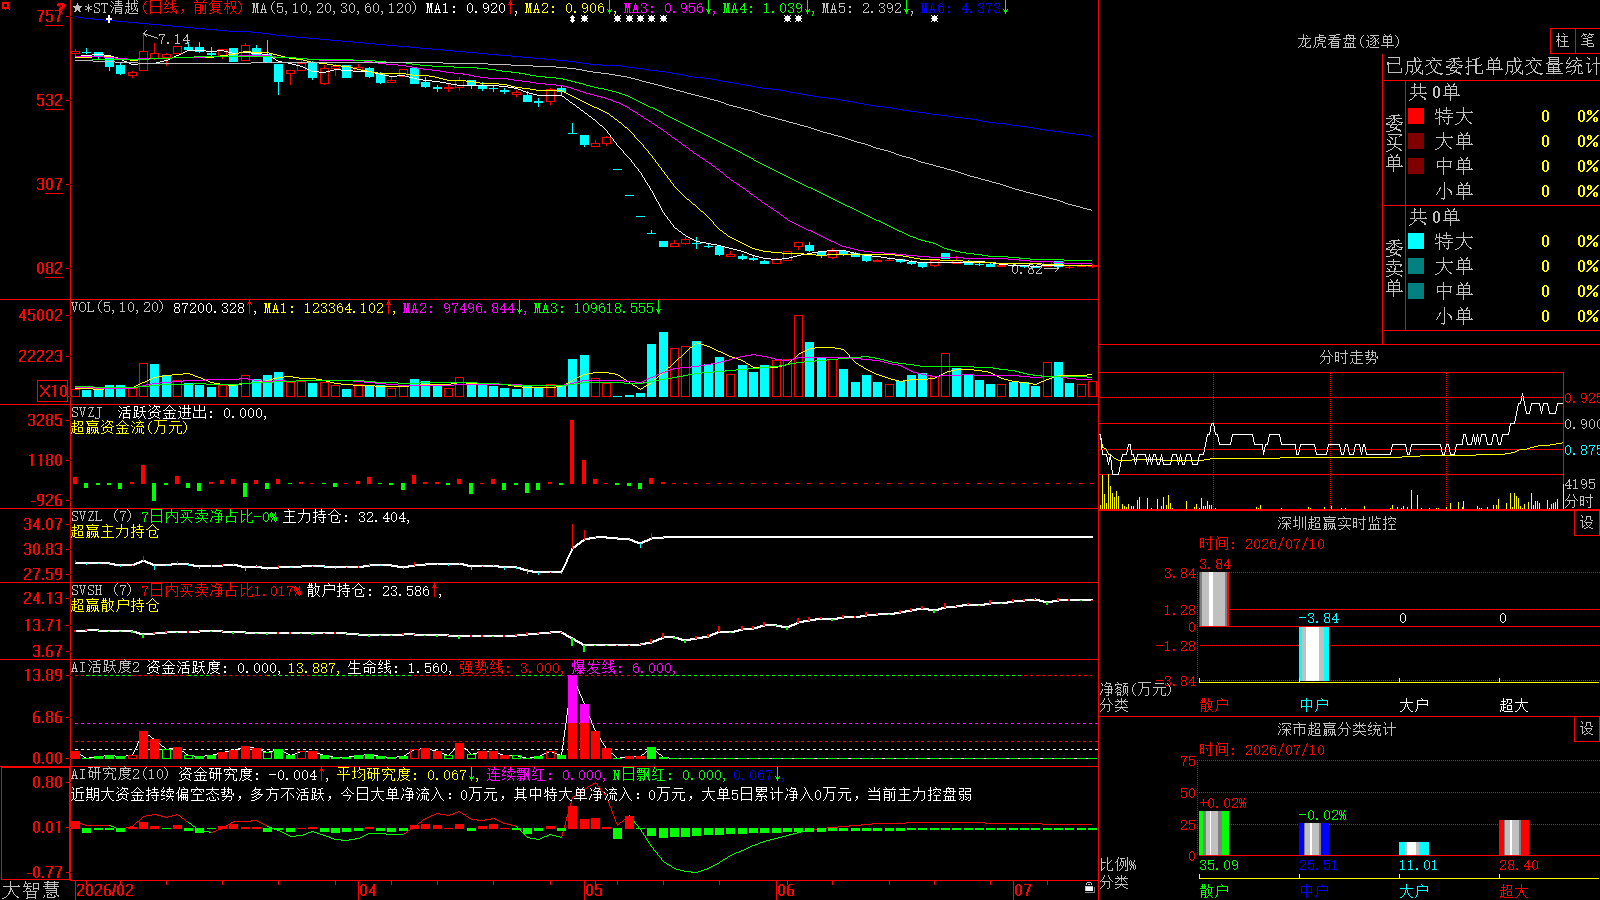Click the 龙虎看盘(逐单) panel title
This screenshot has height=900, width=1600.
coord(1348,41)
